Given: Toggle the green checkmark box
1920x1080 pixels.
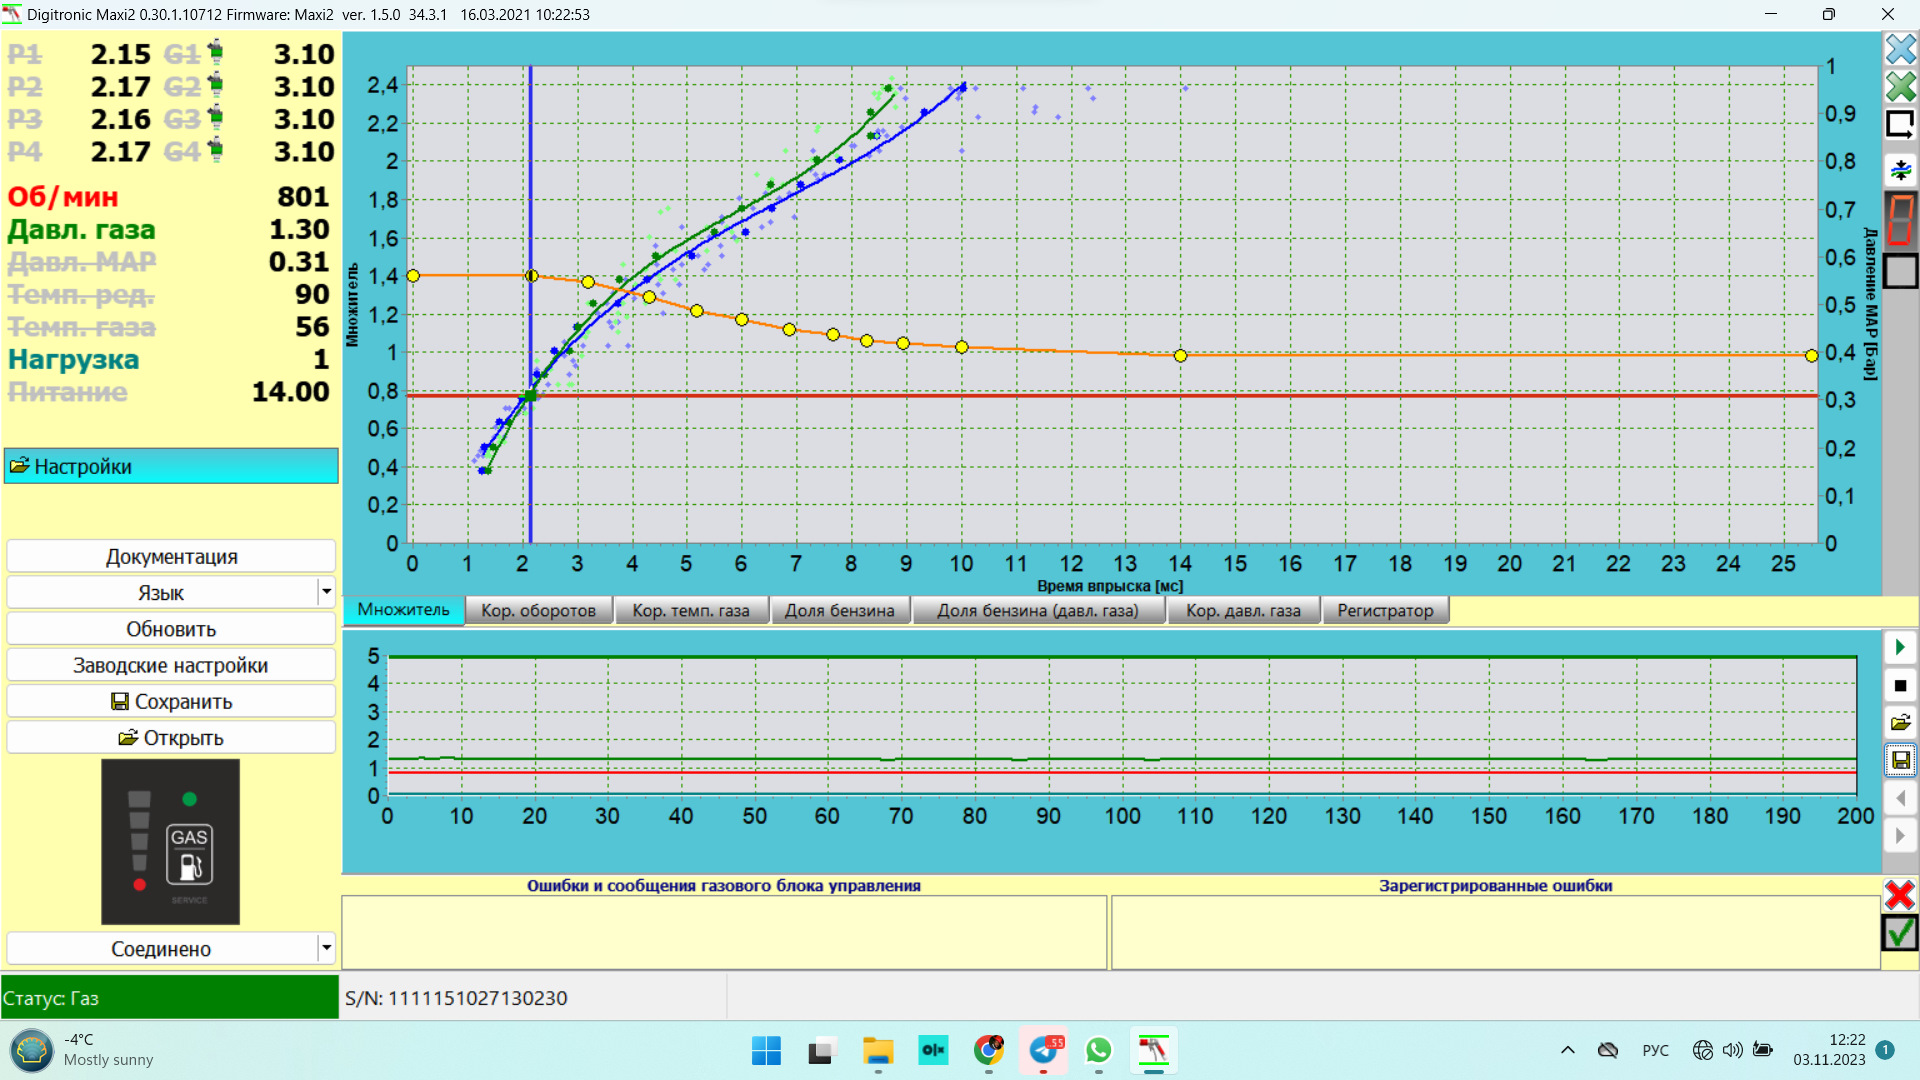Looking at the screenshot, I should (1900, 933).
